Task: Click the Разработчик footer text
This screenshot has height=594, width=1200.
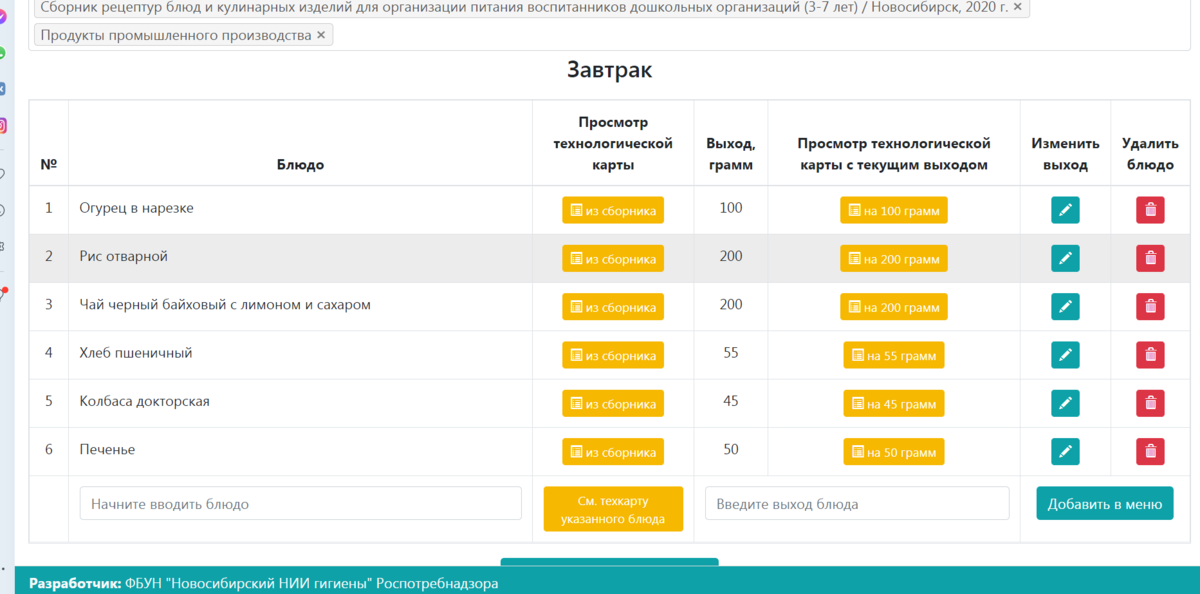Action: [x=263, y=583]
